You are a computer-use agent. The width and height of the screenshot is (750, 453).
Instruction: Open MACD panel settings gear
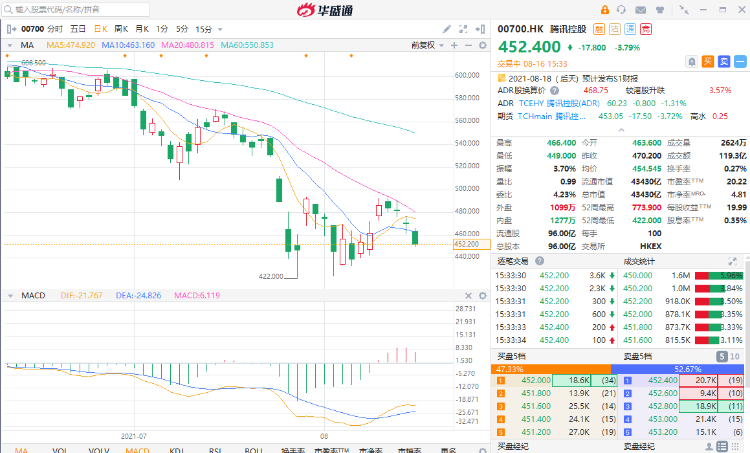pos(483,296)
